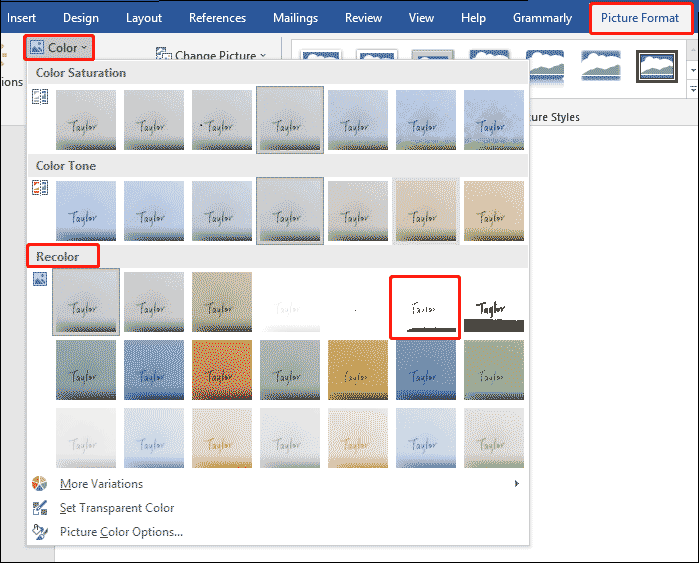The width and height of the screenshot is (699, 563).
Task: Open Picture Color Options menu entry
Action: [121, 532]
